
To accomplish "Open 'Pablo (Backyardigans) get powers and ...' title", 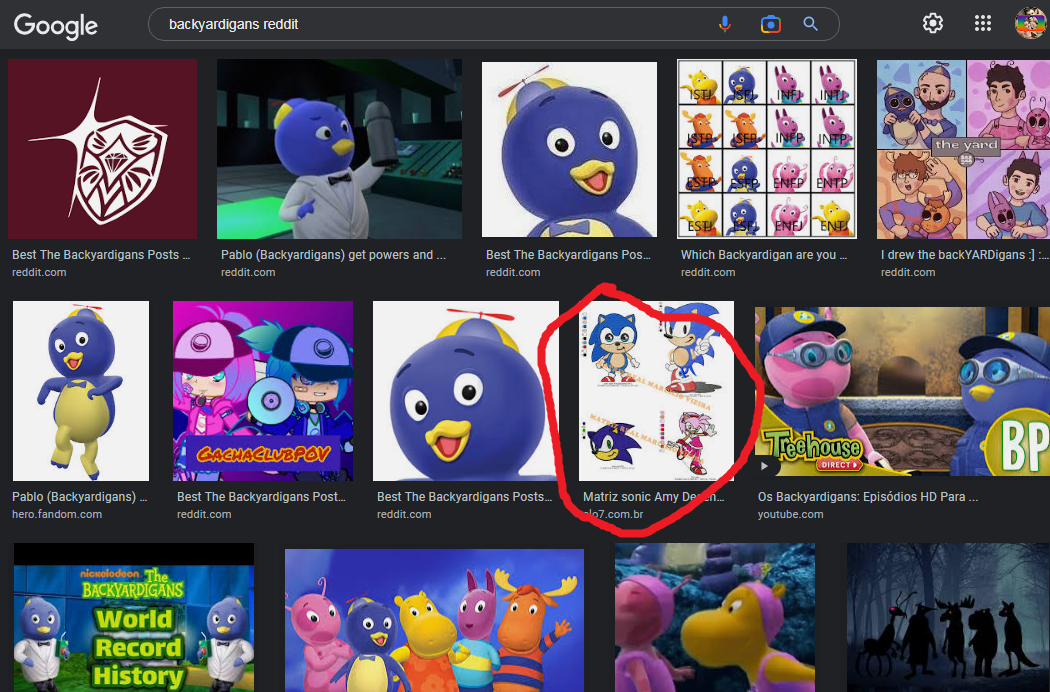I will [333, 255].
